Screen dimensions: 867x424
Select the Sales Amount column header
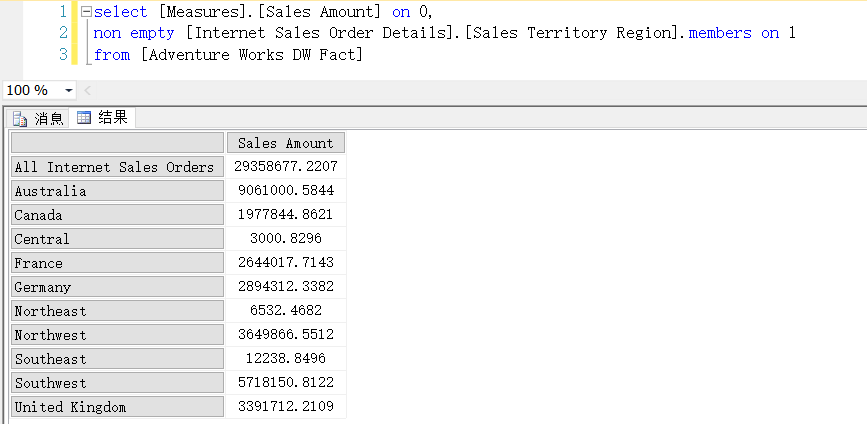pyautogui.click(x=286, y=143)
